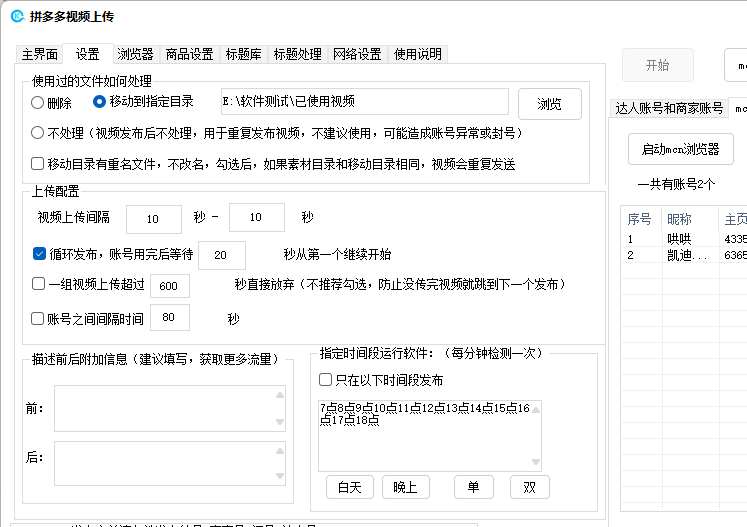Select account row 哄哄
Viewport: 747px width, 527px height.
point(684,239)
